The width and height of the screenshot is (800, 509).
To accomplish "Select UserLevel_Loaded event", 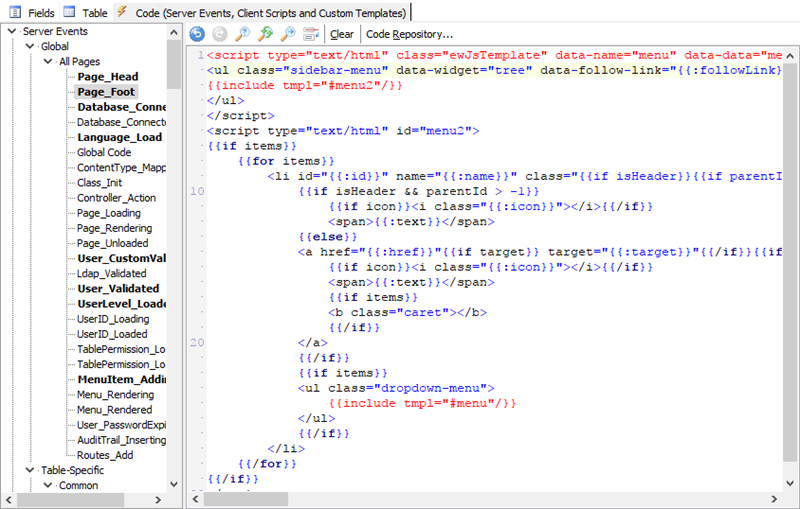I will click(x=121, y=304).
